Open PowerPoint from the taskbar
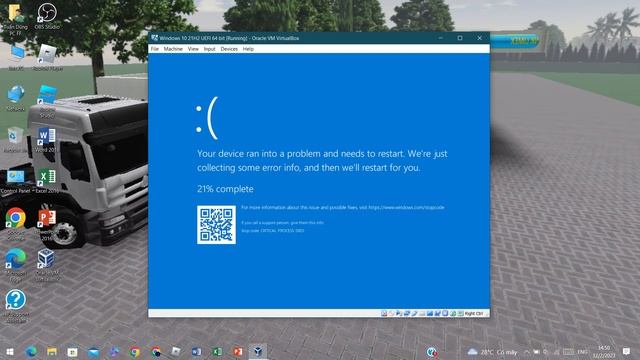 click(x=238, y=351)
